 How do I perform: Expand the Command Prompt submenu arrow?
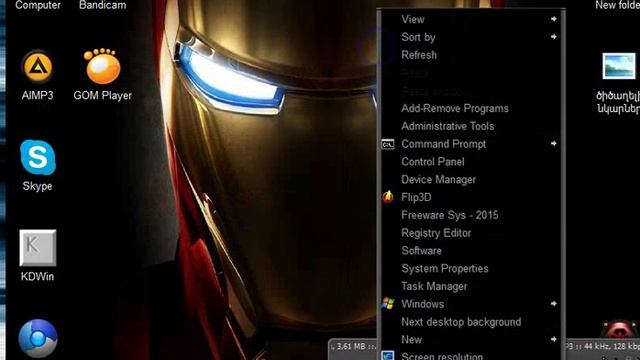(x=553, y=144)
